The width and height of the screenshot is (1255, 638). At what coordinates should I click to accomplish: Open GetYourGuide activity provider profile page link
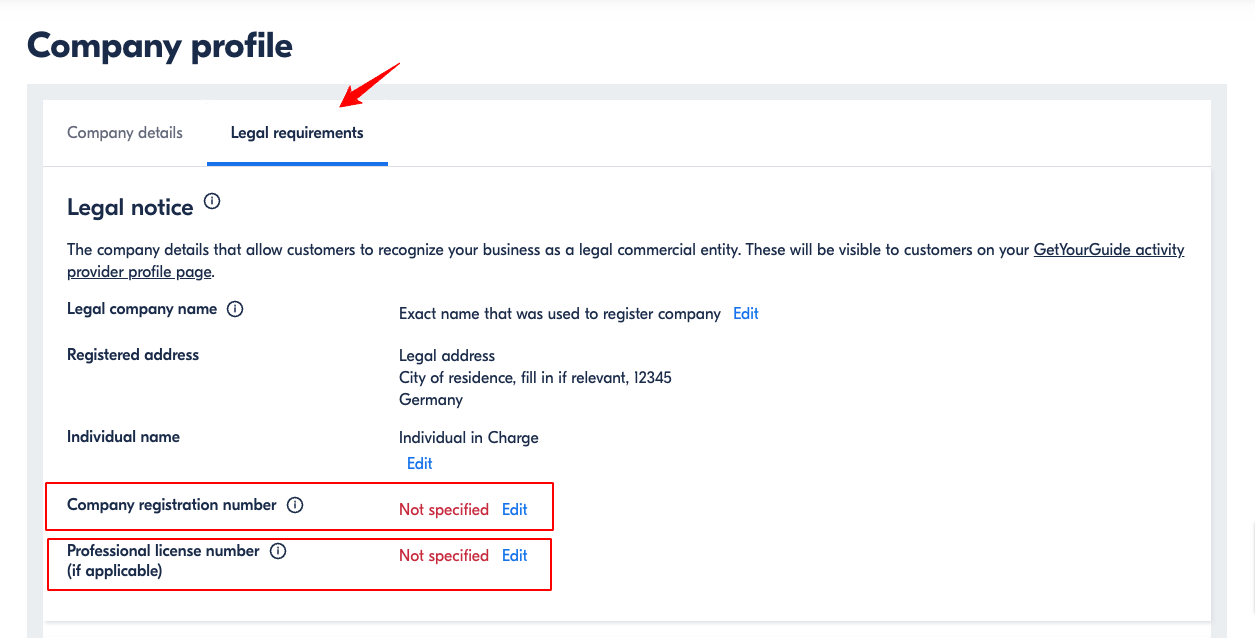[626, 260]
